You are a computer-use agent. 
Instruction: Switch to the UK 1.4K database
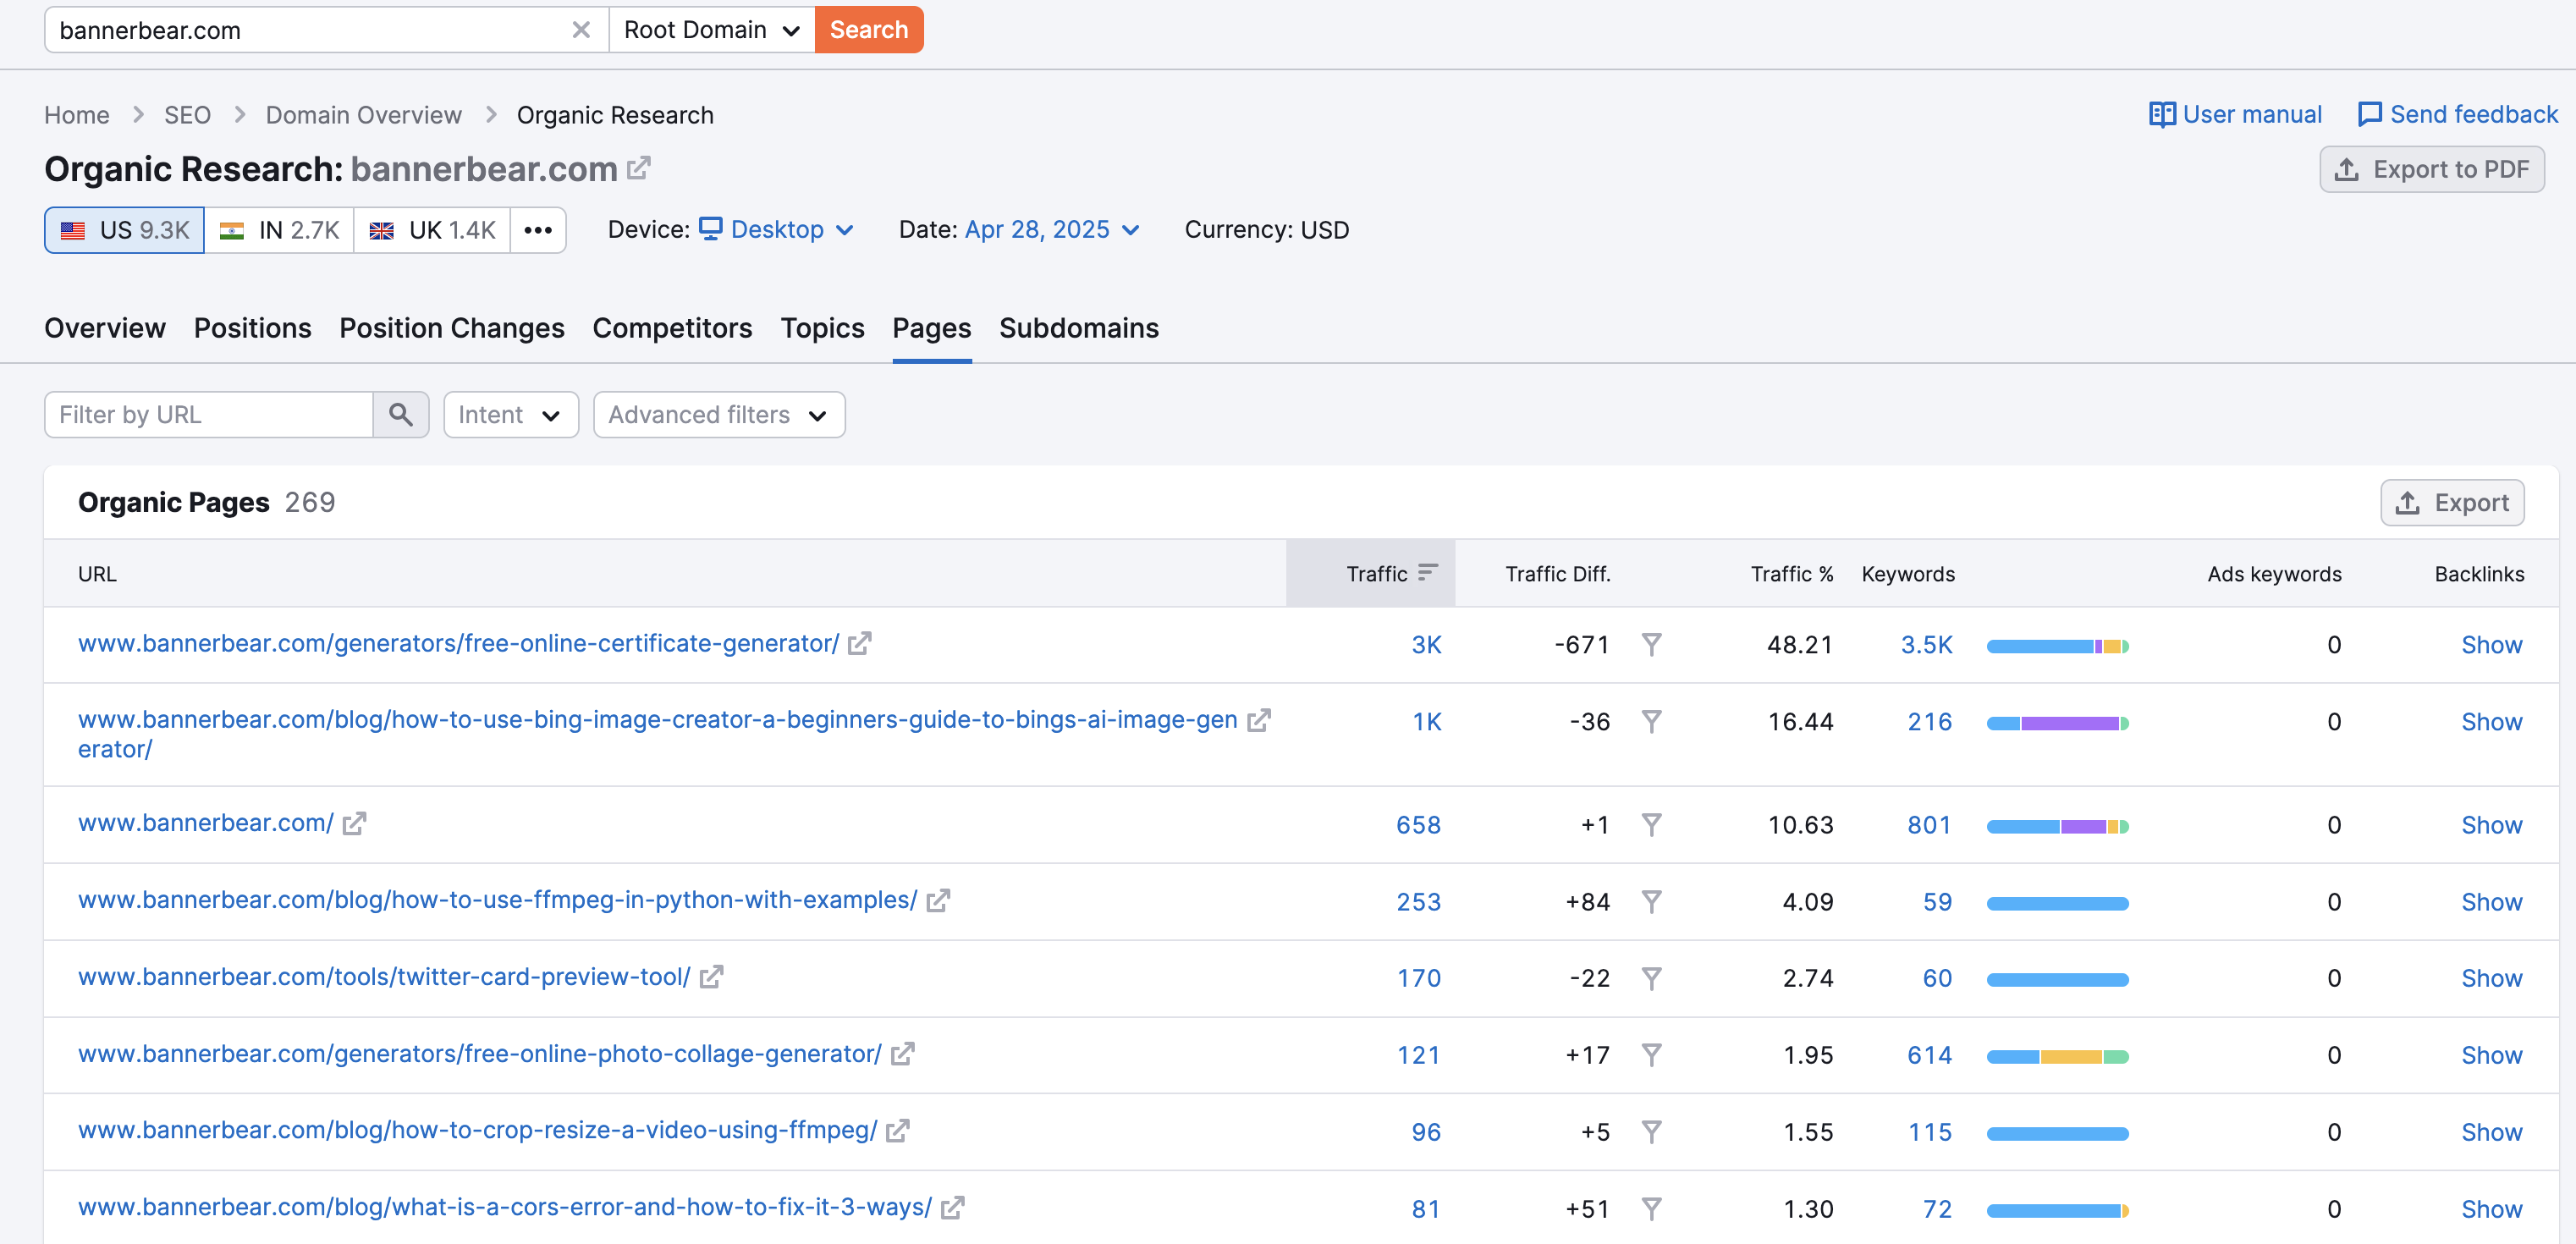point(432,230)
